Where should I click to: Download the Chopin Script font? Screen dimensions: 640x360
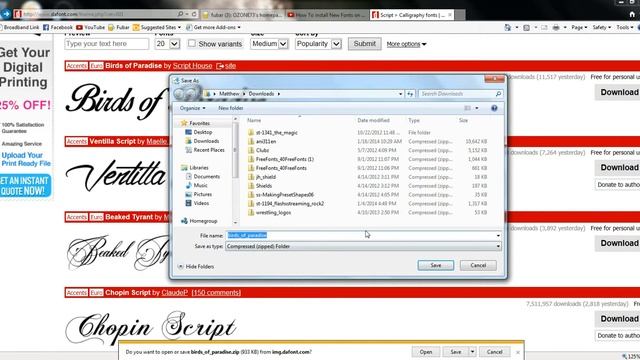(618, 319)
